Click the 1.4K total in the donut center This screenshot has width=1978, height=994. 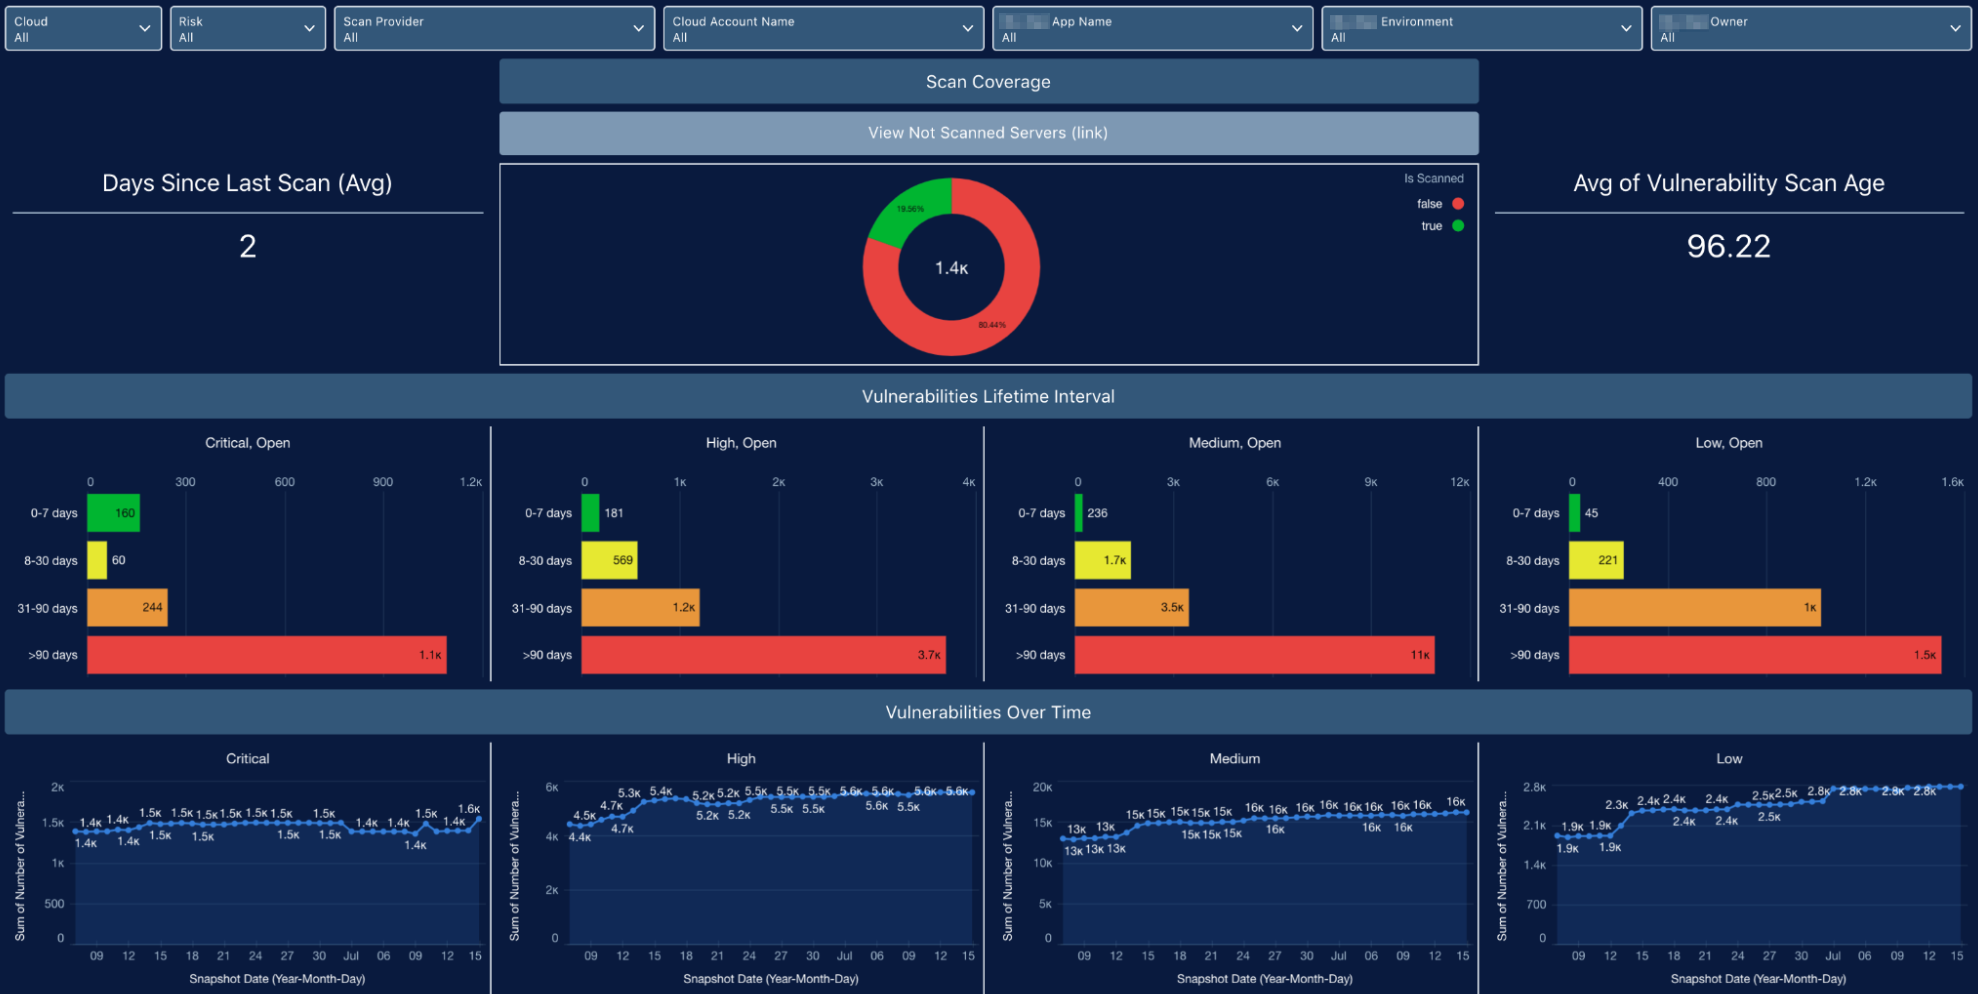950,267
